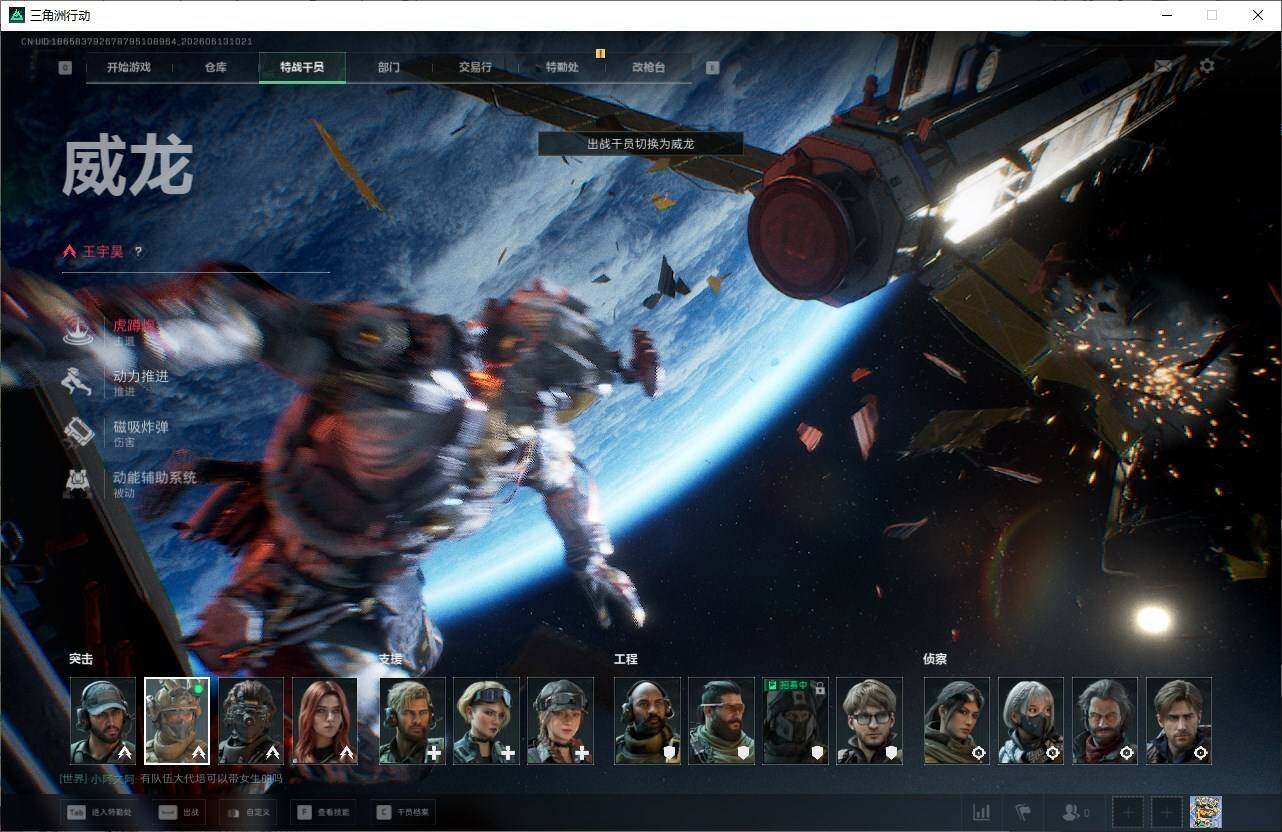Screen dimensions: 1282x832
Task: Click the 工程 class heading
Action: (626, 659)
